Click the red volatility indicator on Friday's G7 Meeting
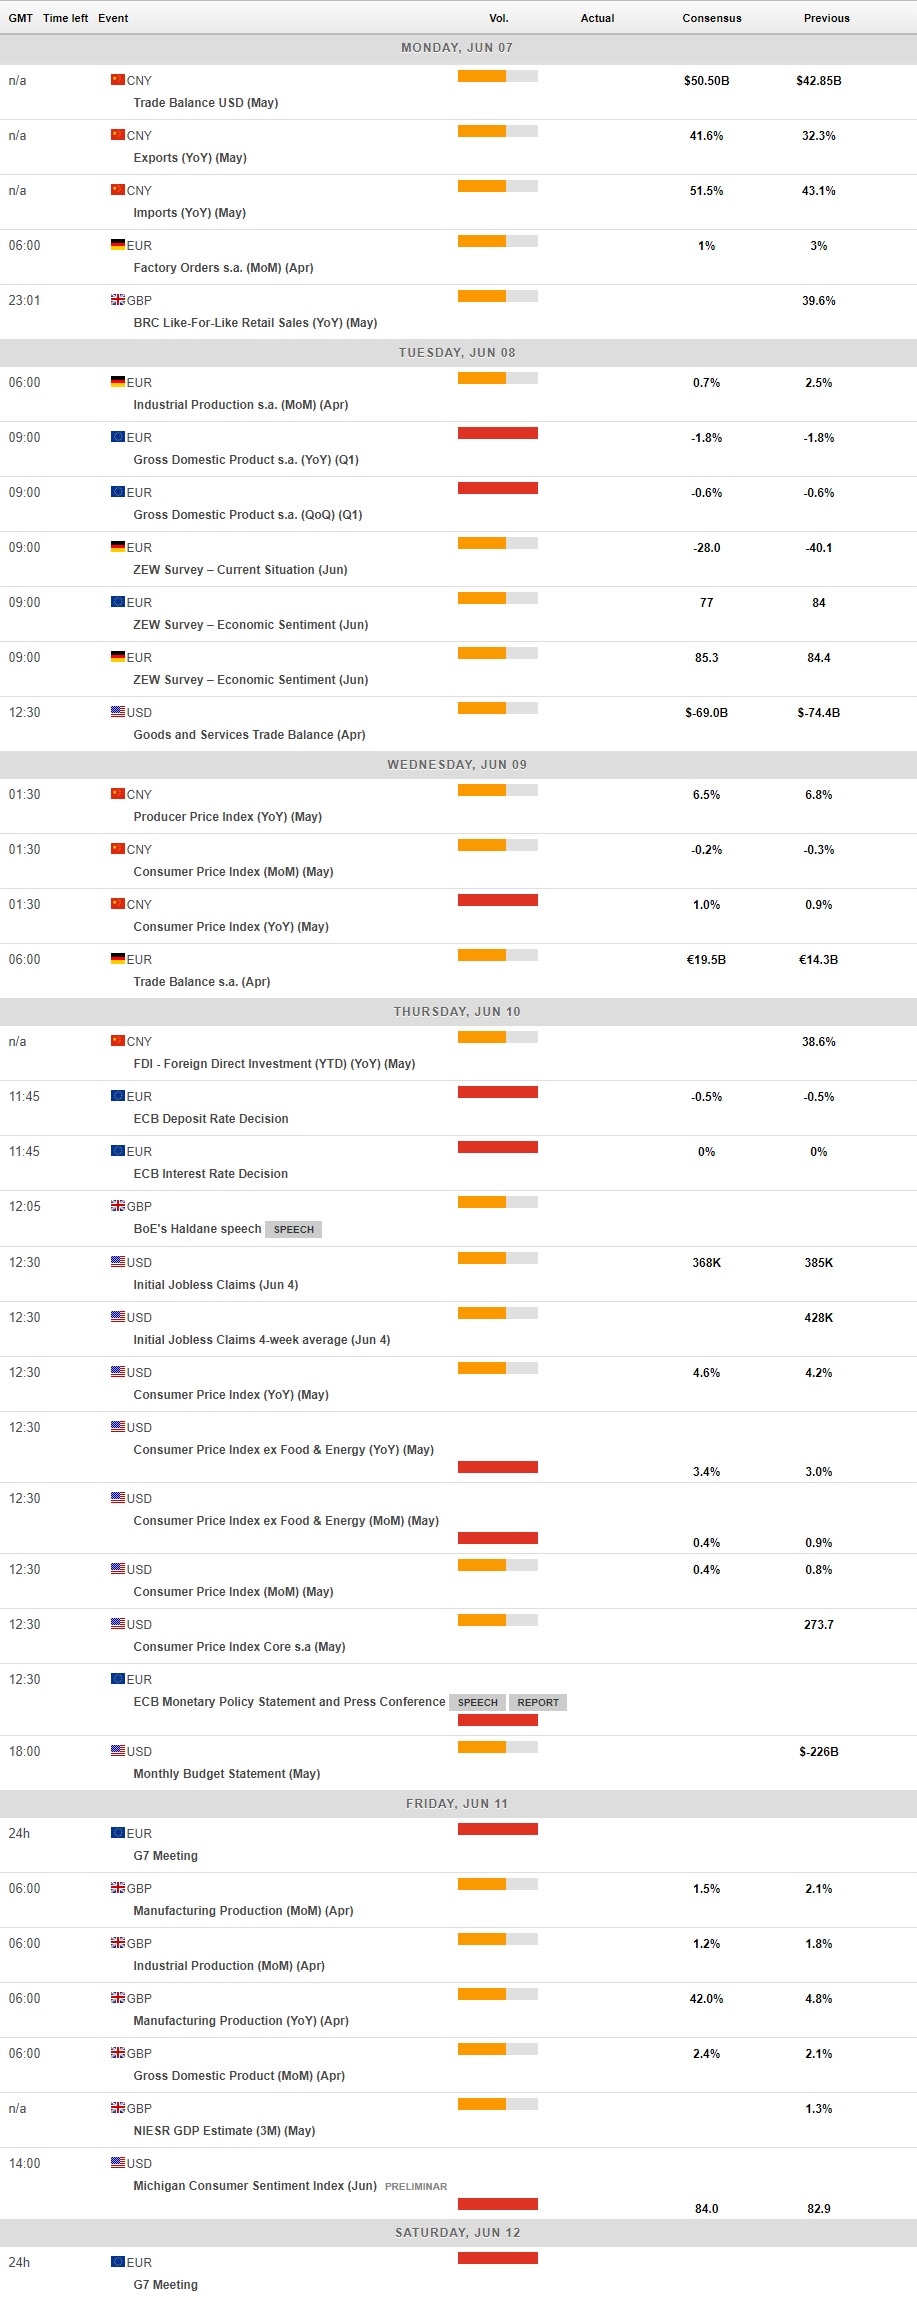917x2301 pixels. click(497, 1828)
